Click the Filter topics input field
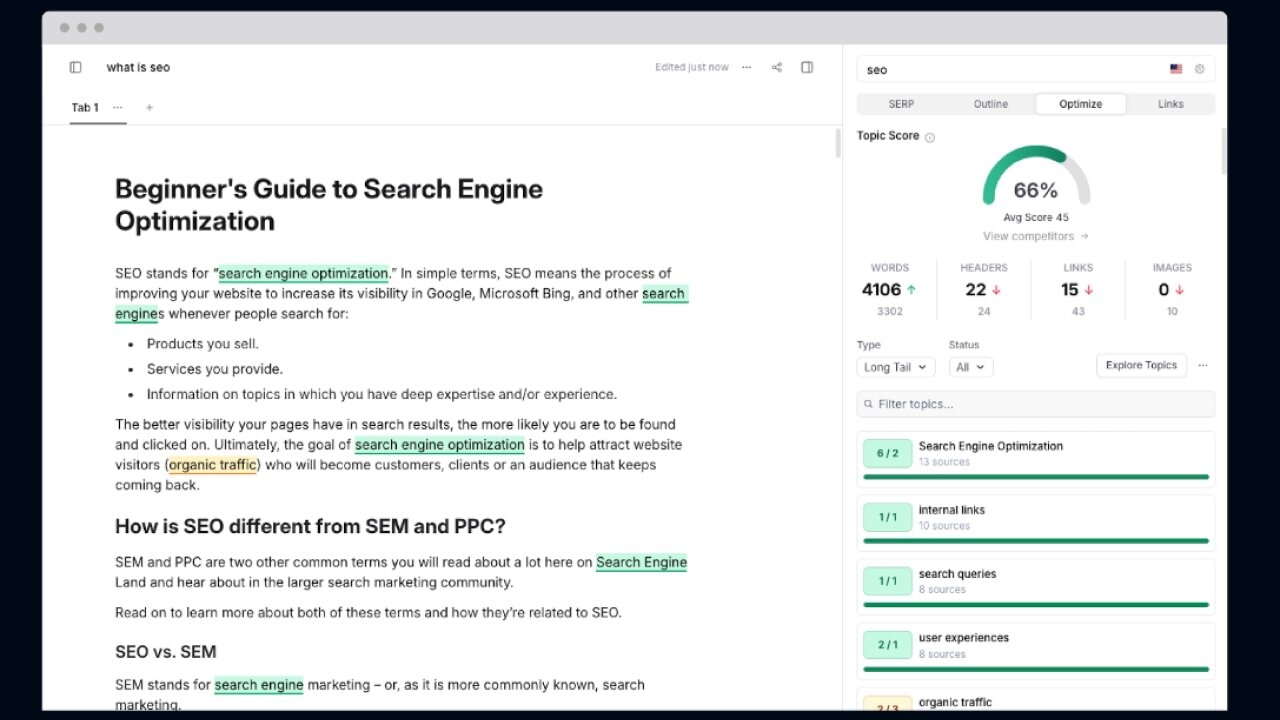Viewport: 1280px width, 720px height. [x=1036, y=404]
